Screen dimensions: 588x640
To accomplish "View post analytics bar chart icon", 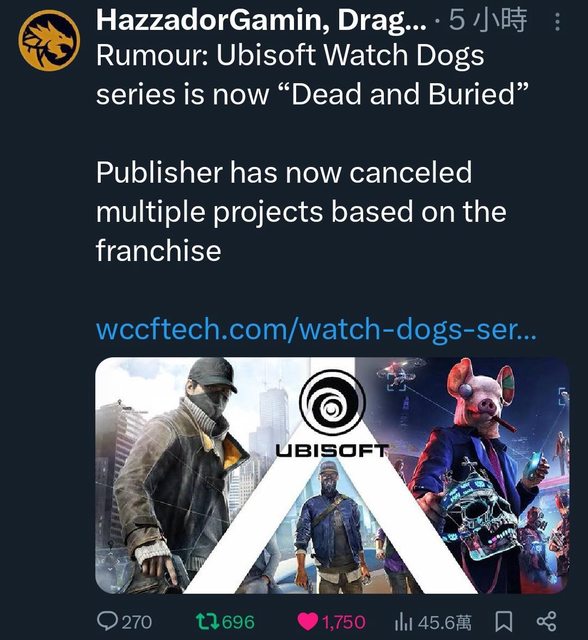I will 403,622.
